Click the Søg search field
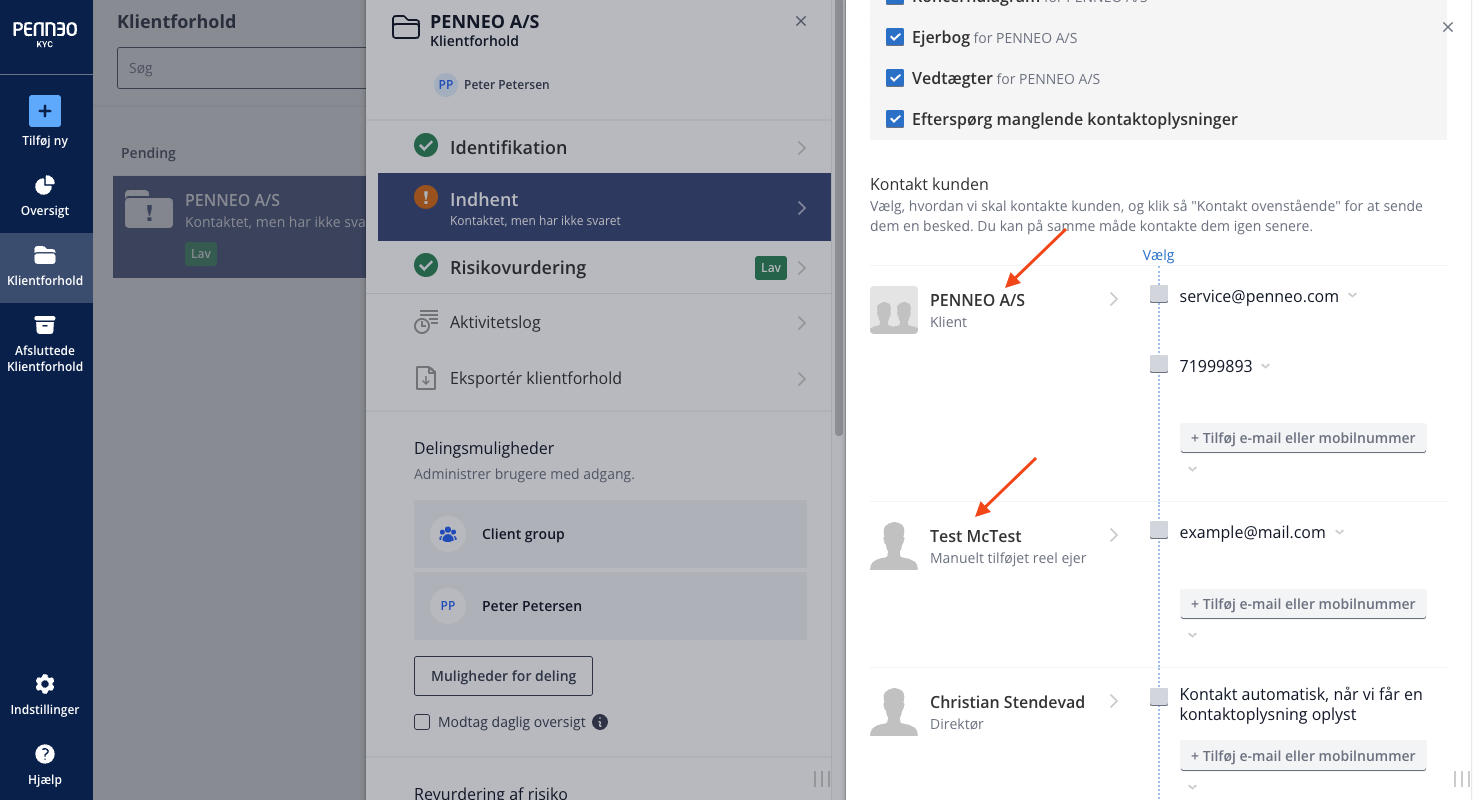Screen dimensions: 1473x800 [x=241, y=68]
